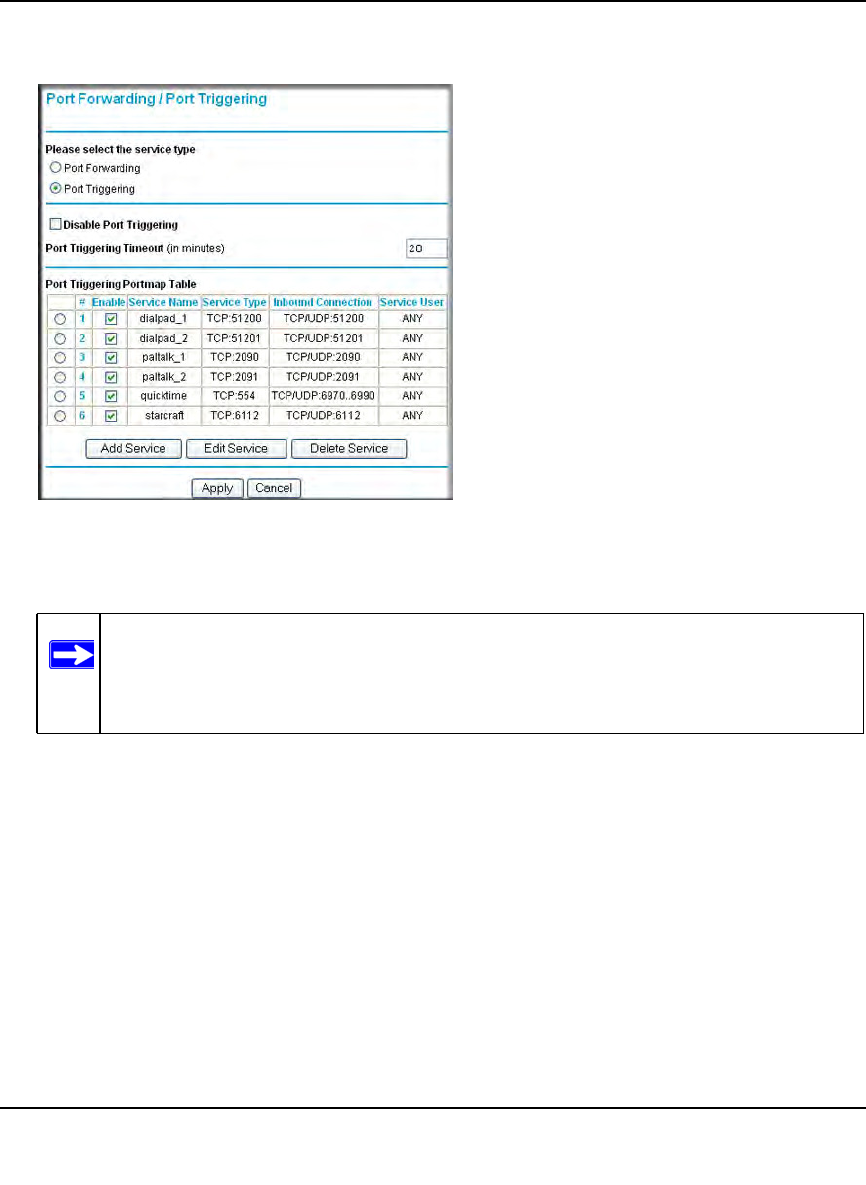Check the Disable Port Triggering checkbox
Viewport: 866px width, 1185px height.
coord(55,224)
